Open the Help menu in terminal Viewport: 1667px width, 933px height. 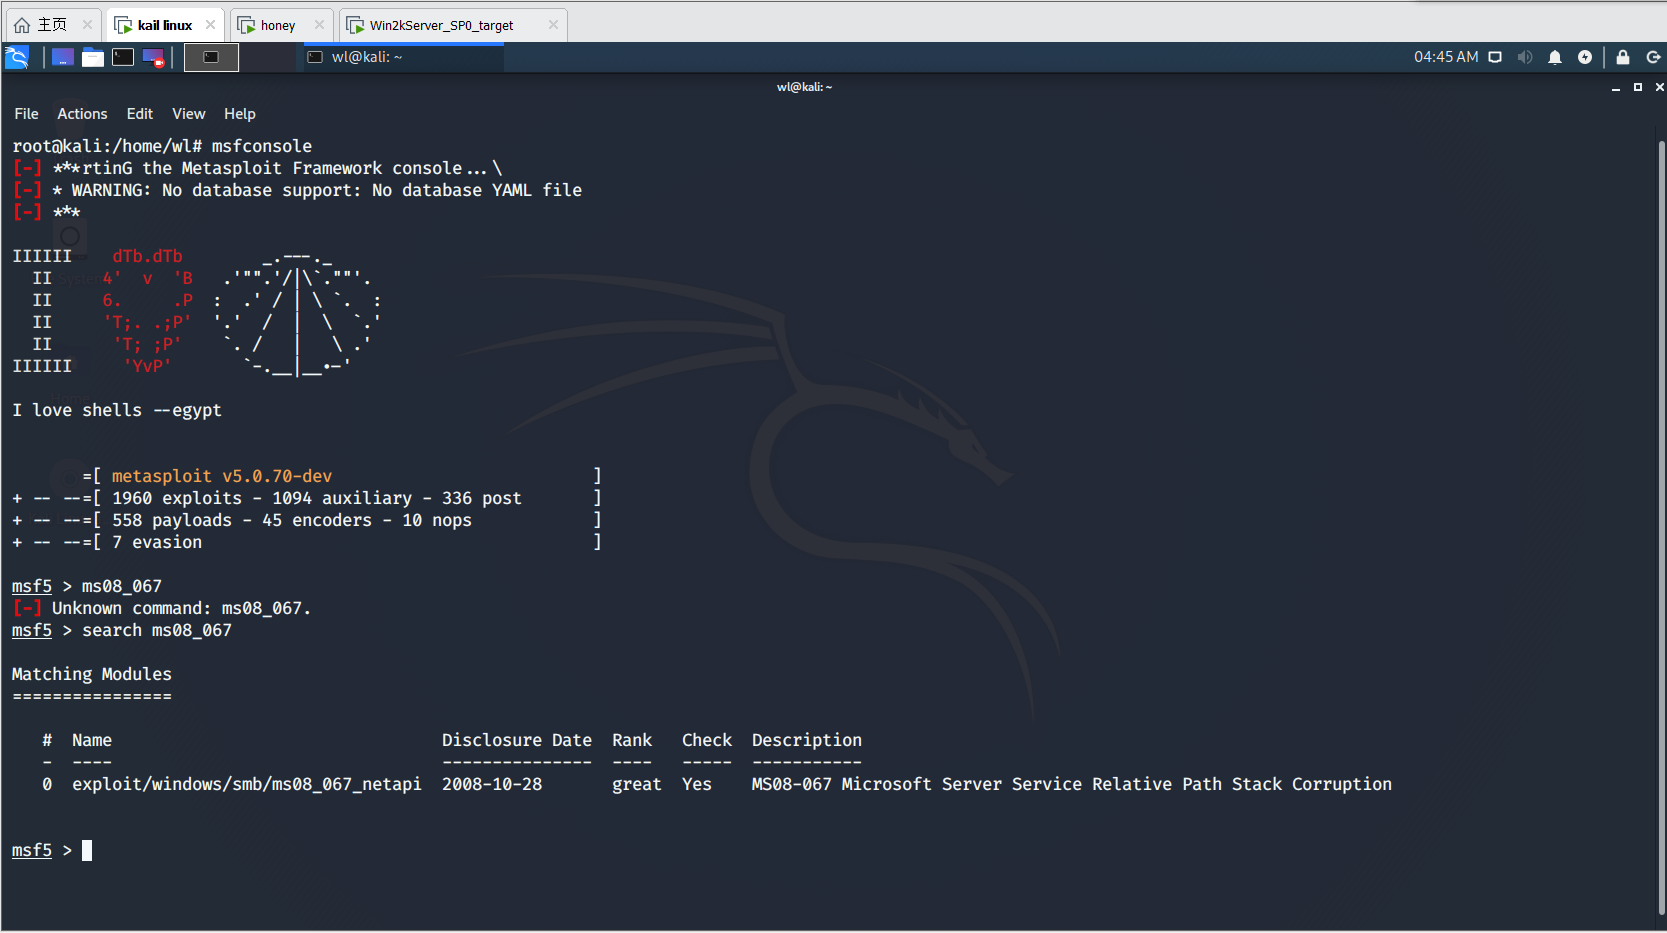tap(240, 114)
